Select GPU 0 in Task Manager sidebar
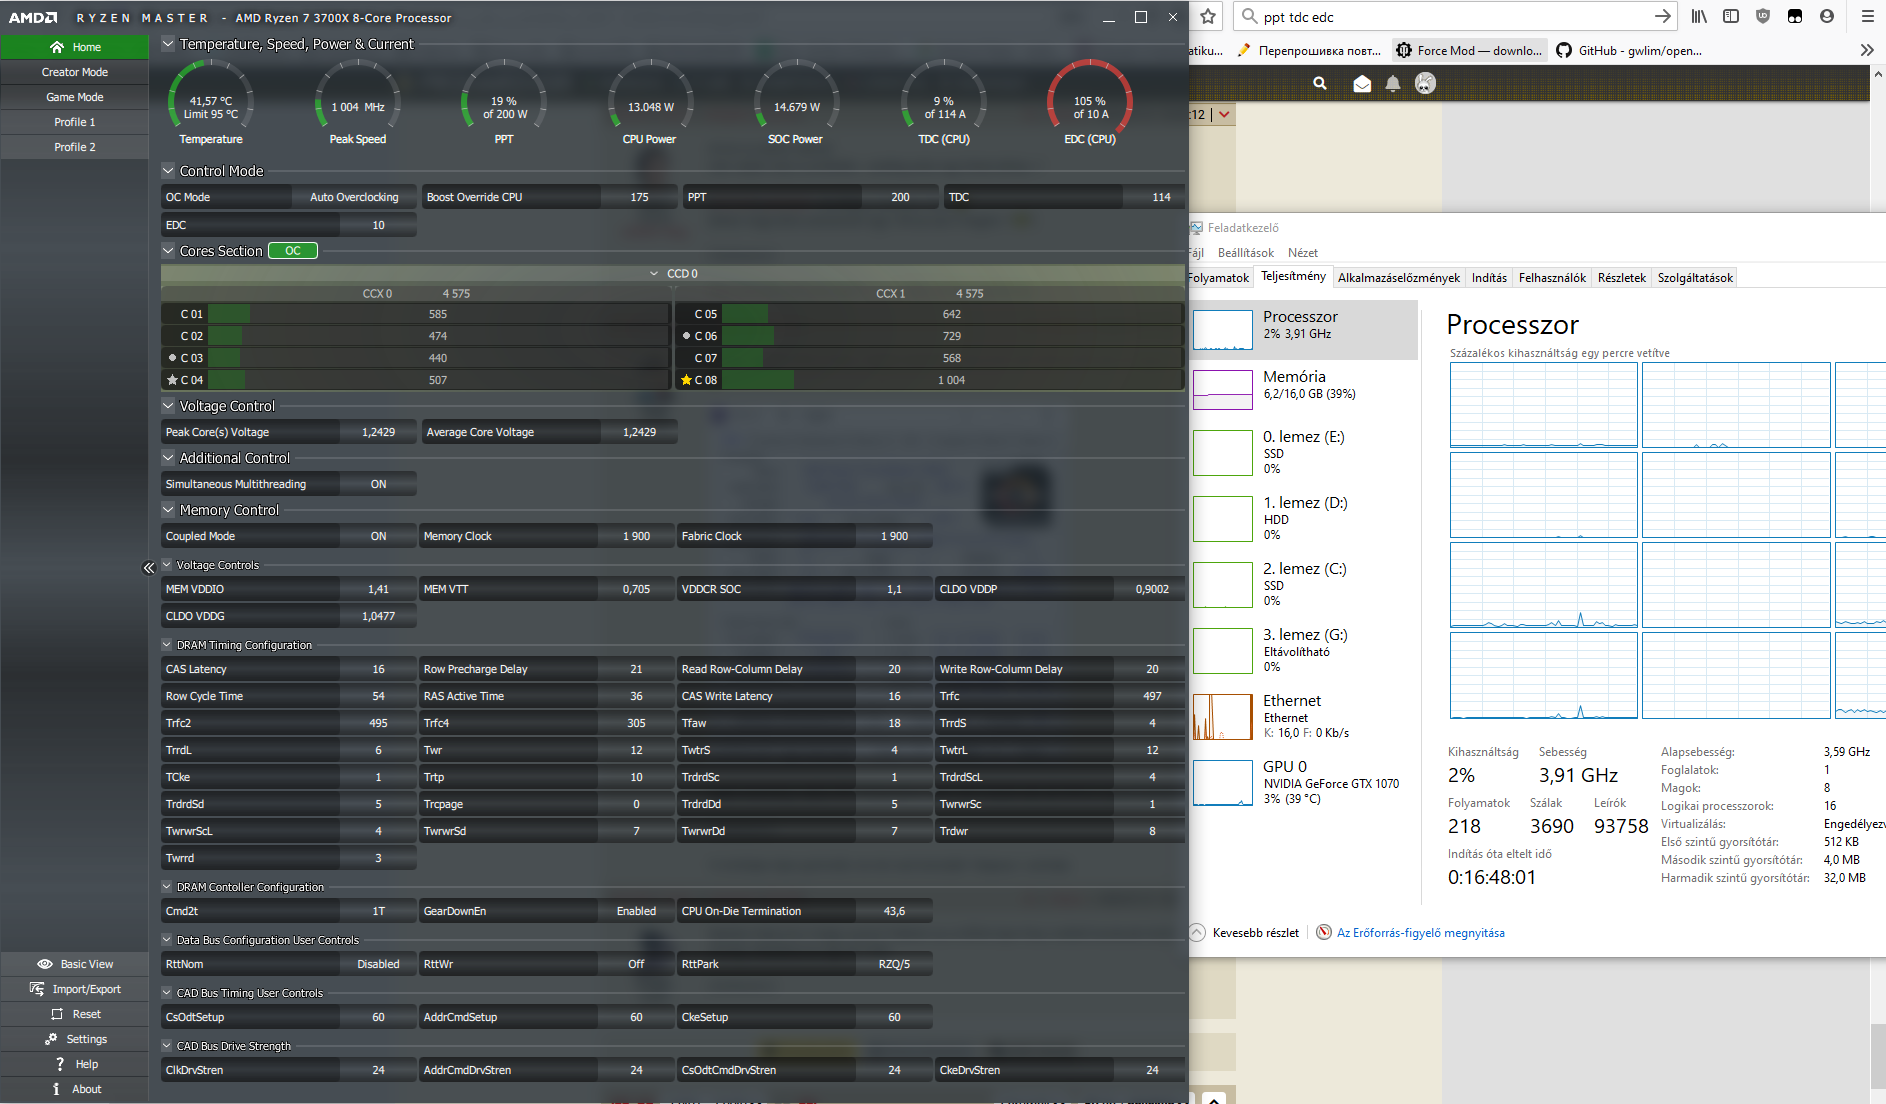Image resolution: width=1886 pixels, height=1104 pixels. [x=1304, y=782]
